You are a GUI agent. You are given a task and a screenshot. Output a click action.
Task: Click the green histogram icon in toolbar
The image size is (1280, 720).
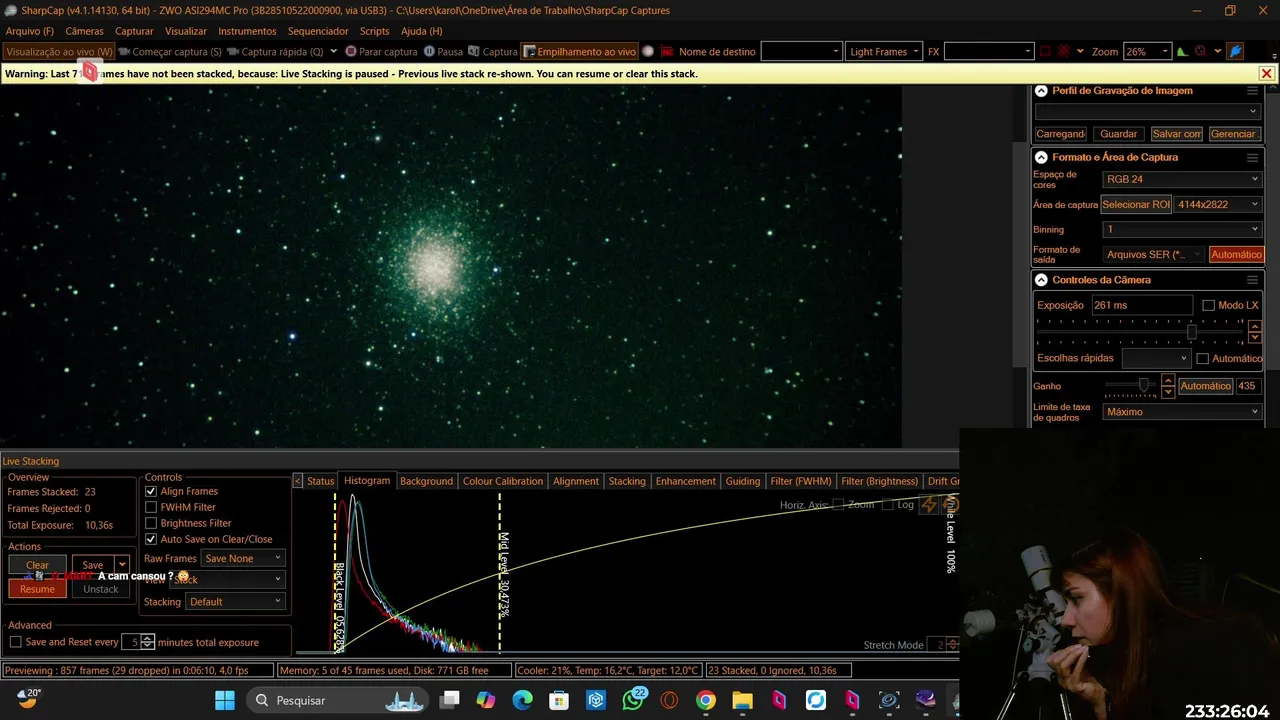[x=1182, y=51]
